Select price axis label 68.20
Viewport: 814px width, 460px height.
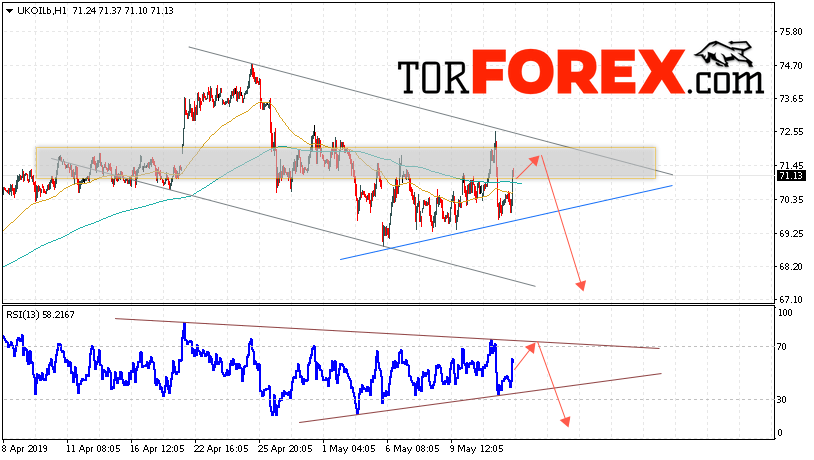point(791,266)
